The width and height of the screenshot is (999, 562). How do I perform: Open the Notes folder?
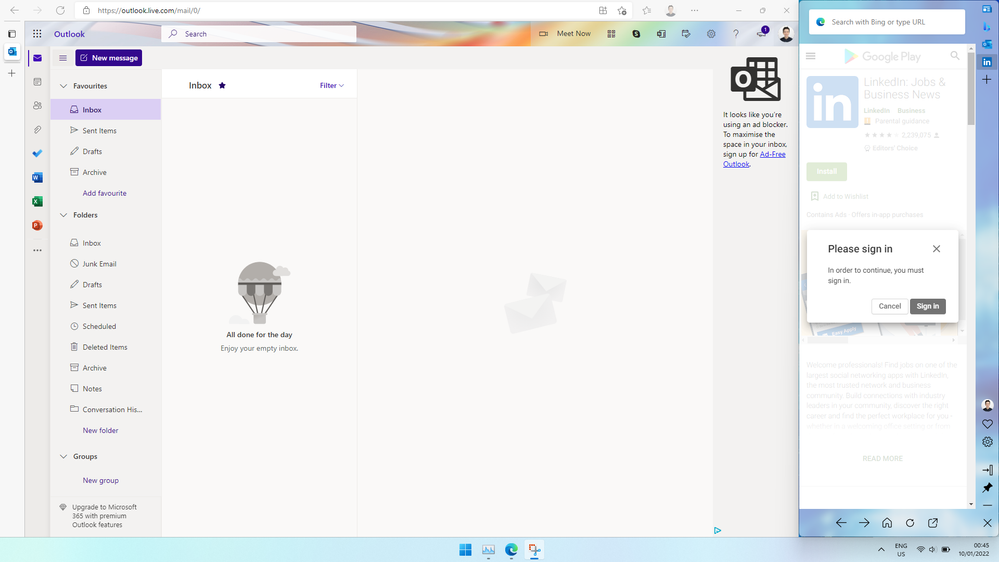click(106, 389)
